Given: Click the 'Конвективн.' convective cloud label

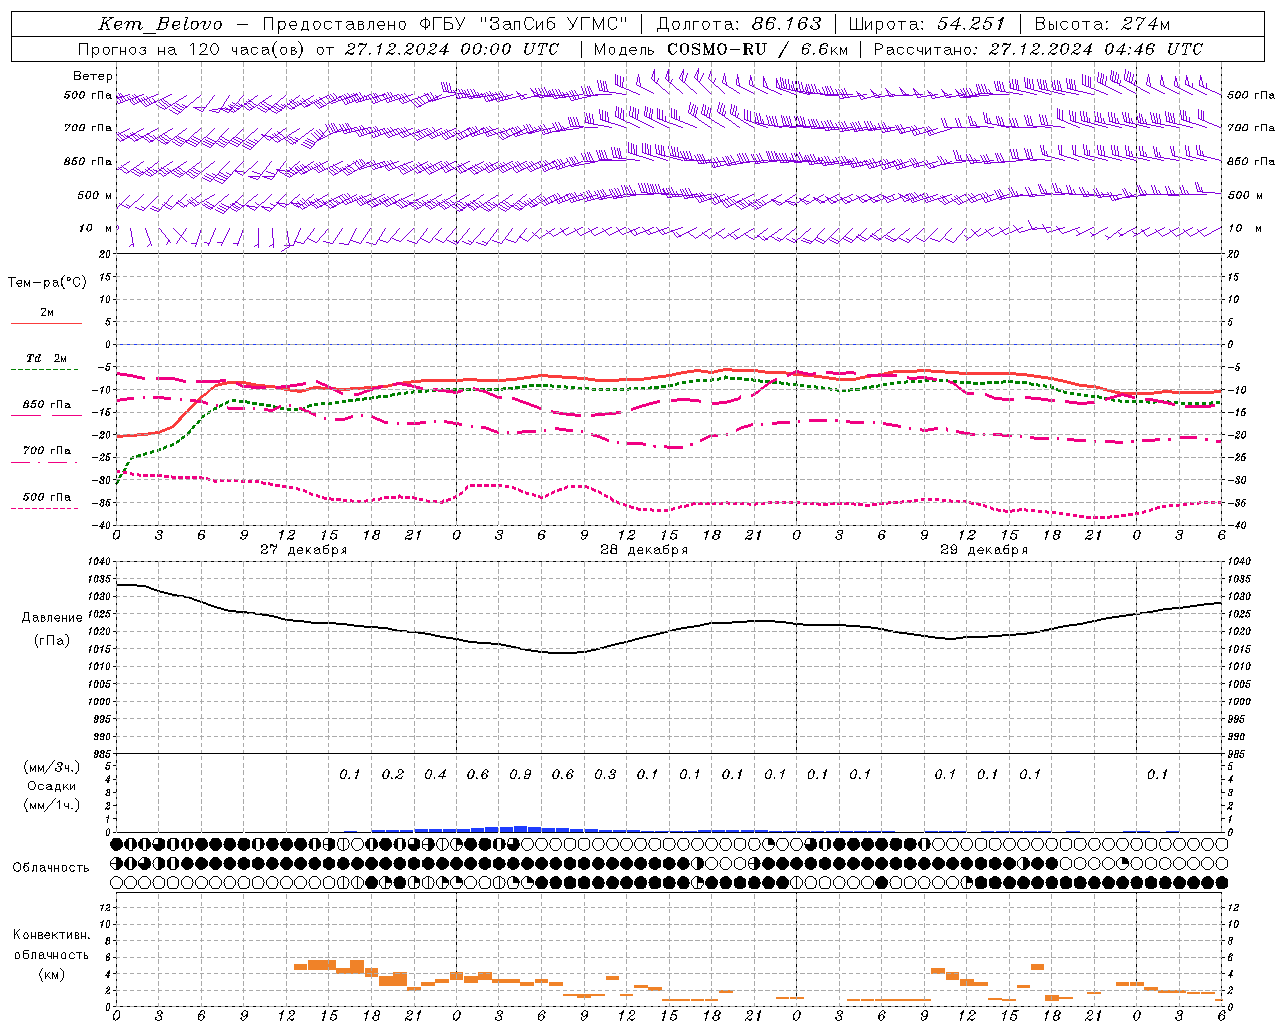Looking at the screenshot, I should pos(51,935).
